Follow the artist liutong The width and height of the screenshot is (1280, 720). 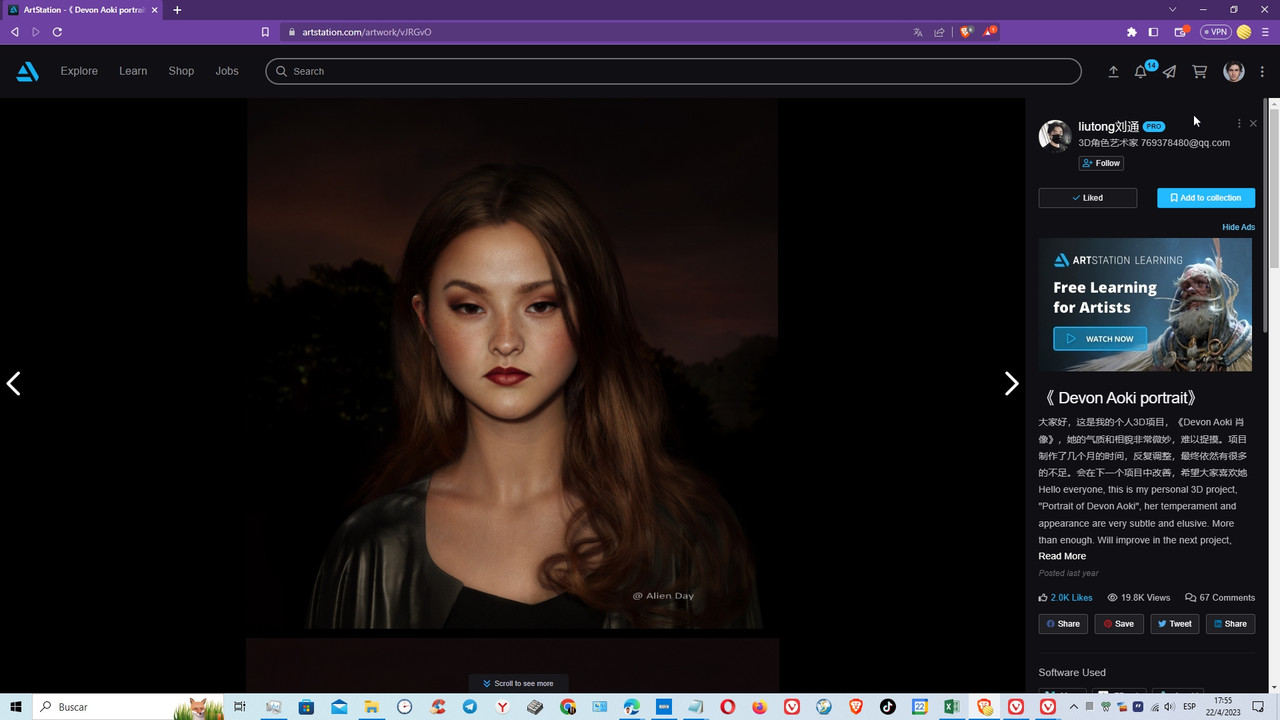pos(1101,163)
